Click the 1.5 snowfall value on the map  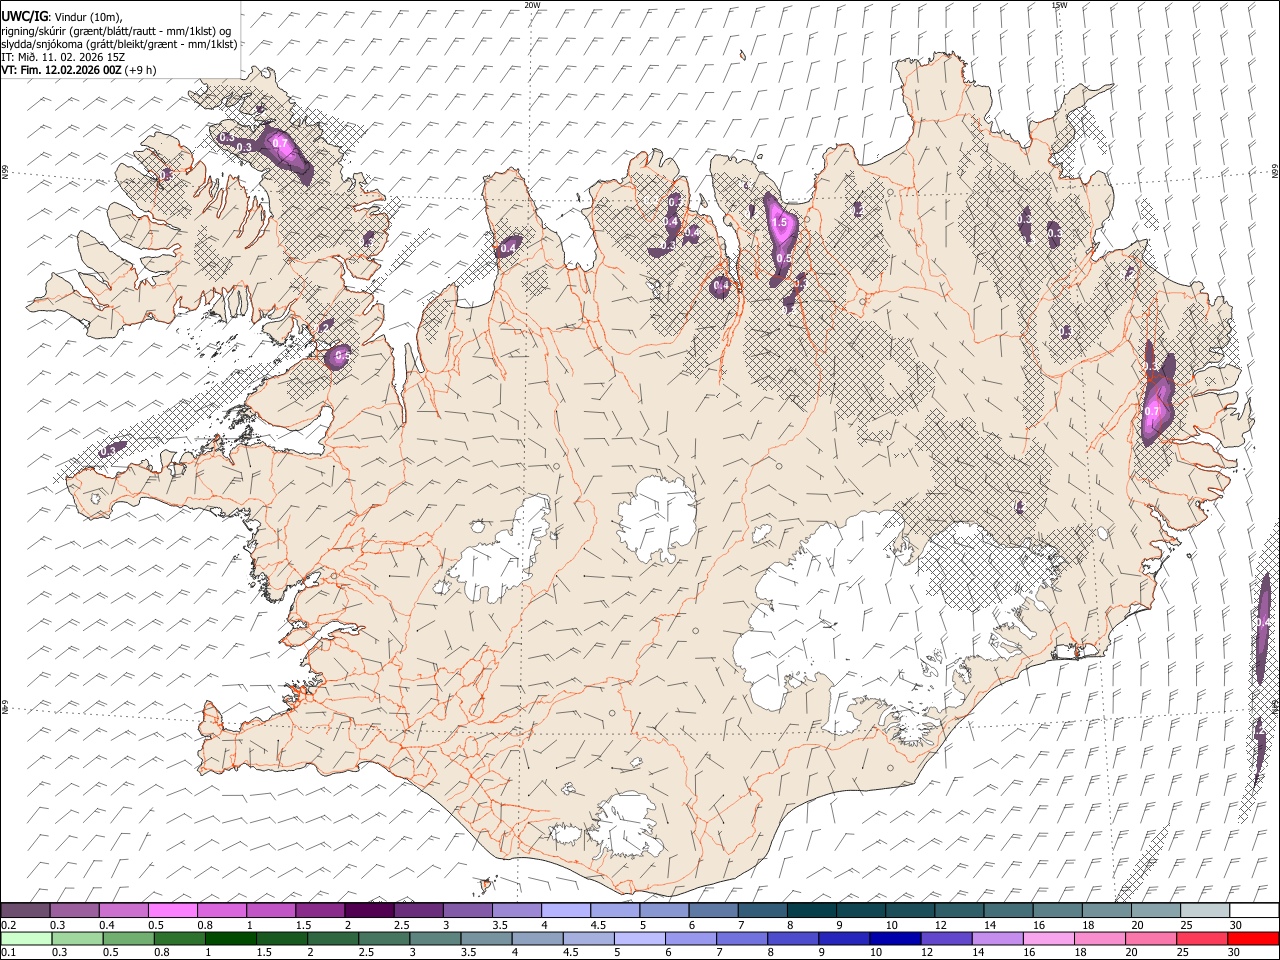(781, 223)
